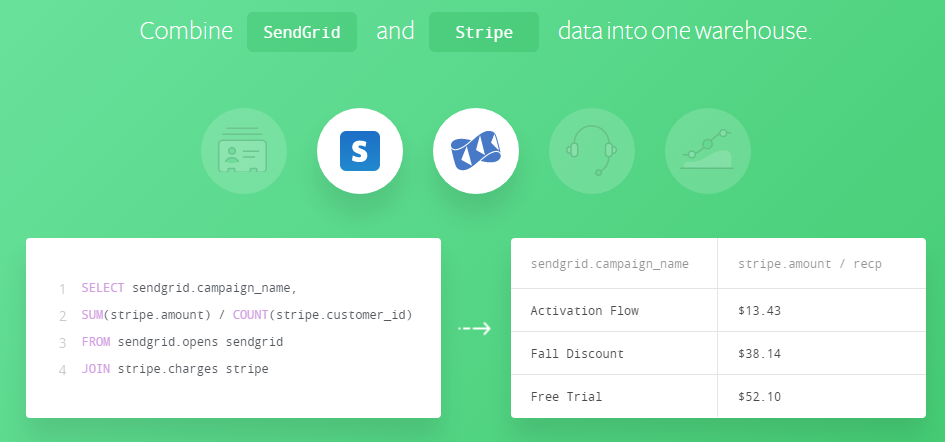
Task: Click the stripe.amount / recp column header
Action: pos(816,264)
